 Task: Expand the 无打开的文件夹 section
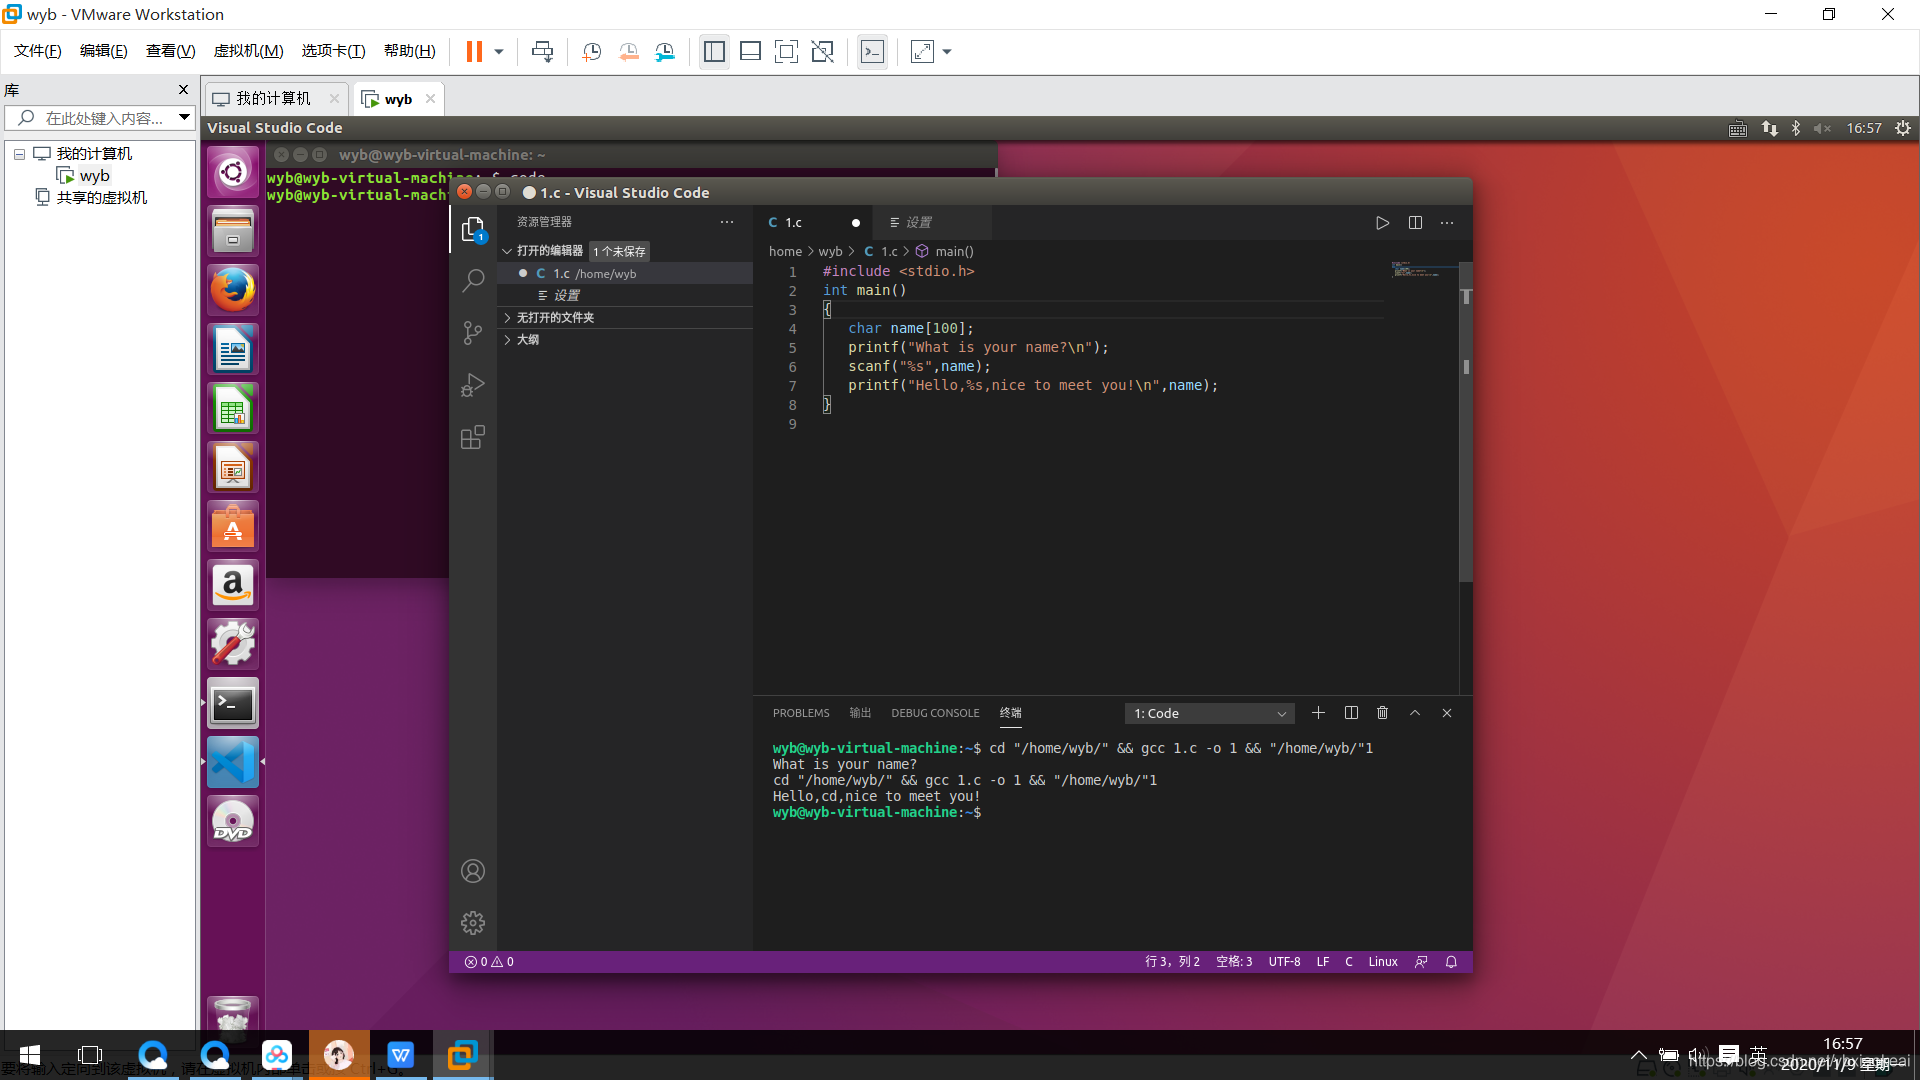click(x=555, y=318)
